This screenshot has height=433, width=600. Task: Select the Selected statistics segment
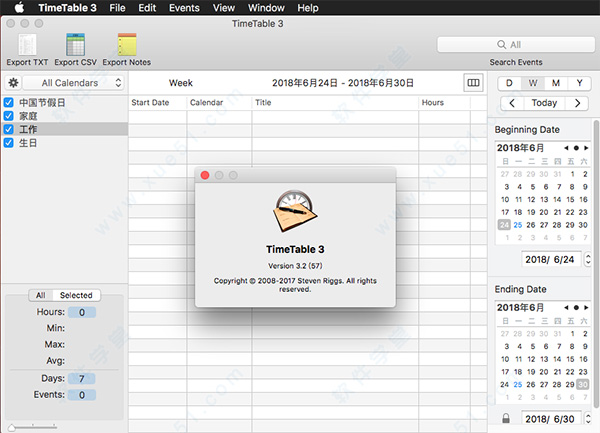[76, 295]
